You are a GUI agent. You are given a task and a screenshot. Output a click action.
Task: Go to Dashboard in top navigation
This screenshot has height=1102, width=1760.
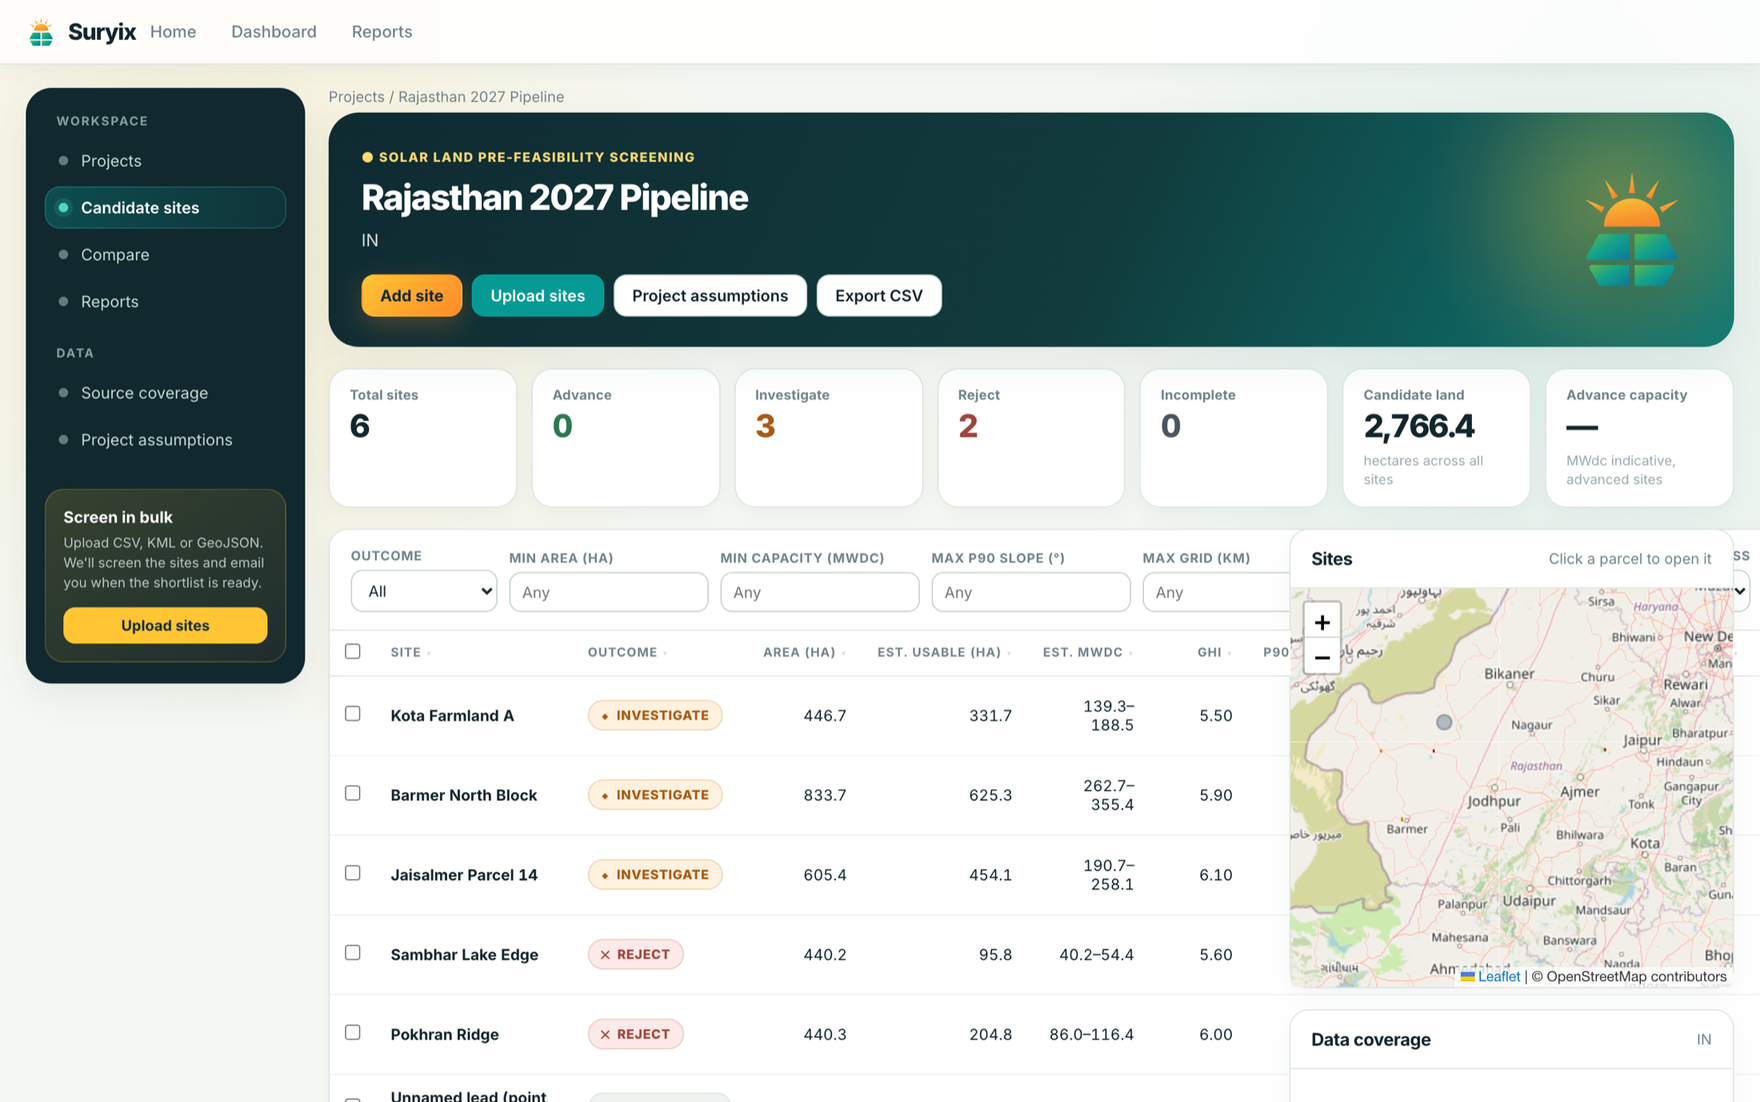(274, 32)
